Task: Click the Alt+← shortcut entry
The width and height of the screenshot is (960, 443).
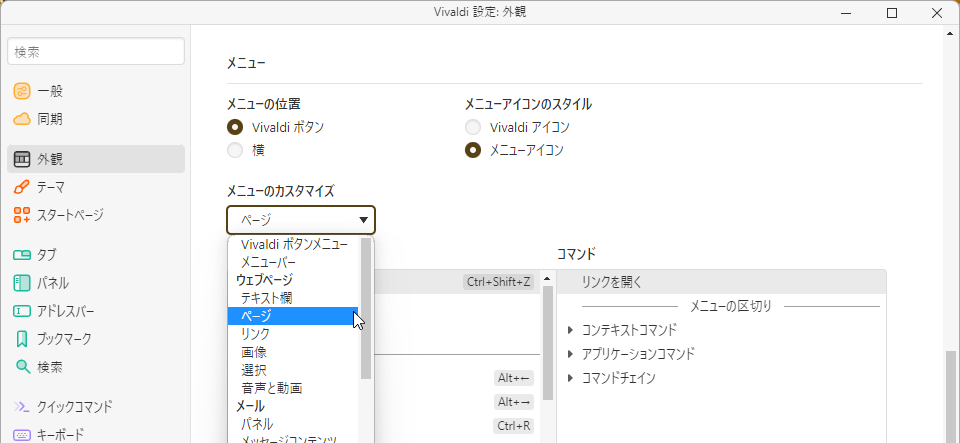Action: 514,378
